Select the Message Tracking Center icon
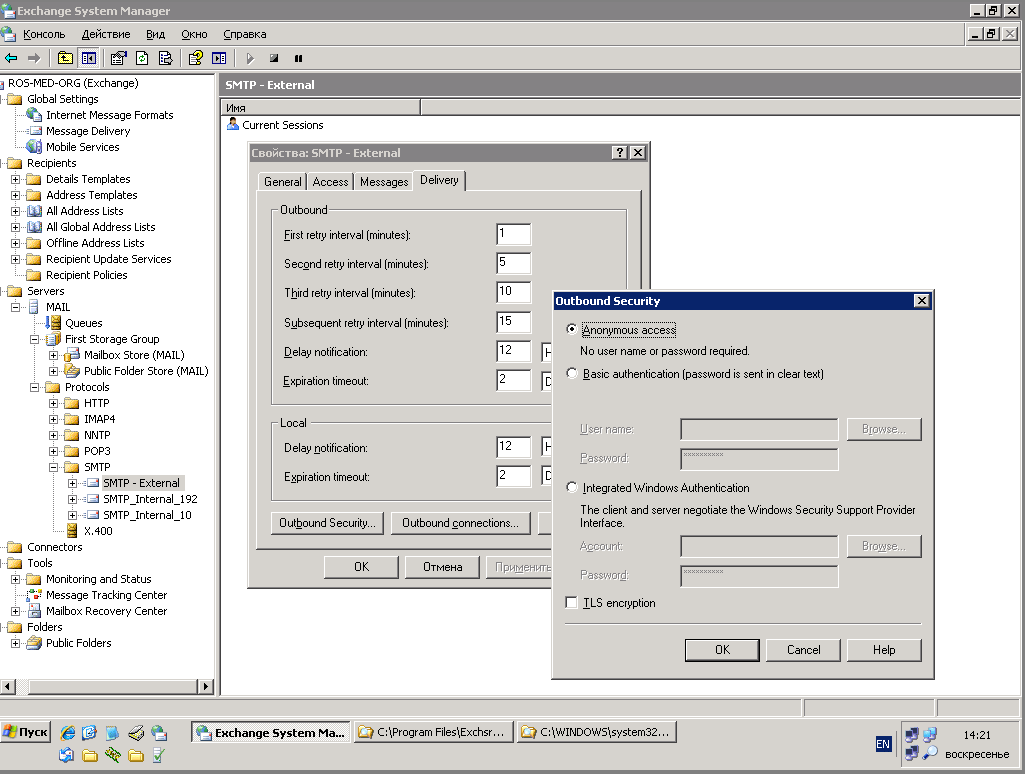 tap(34, 595)
